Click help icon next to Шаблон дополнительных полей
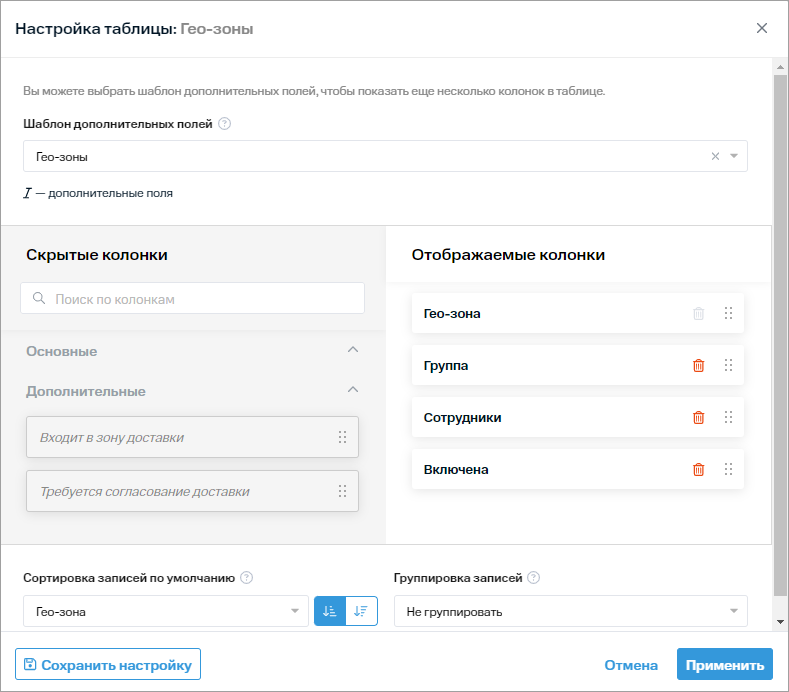The height and width of the screenshot is (692, 789). pyautogui.click(x=224, y=124)
